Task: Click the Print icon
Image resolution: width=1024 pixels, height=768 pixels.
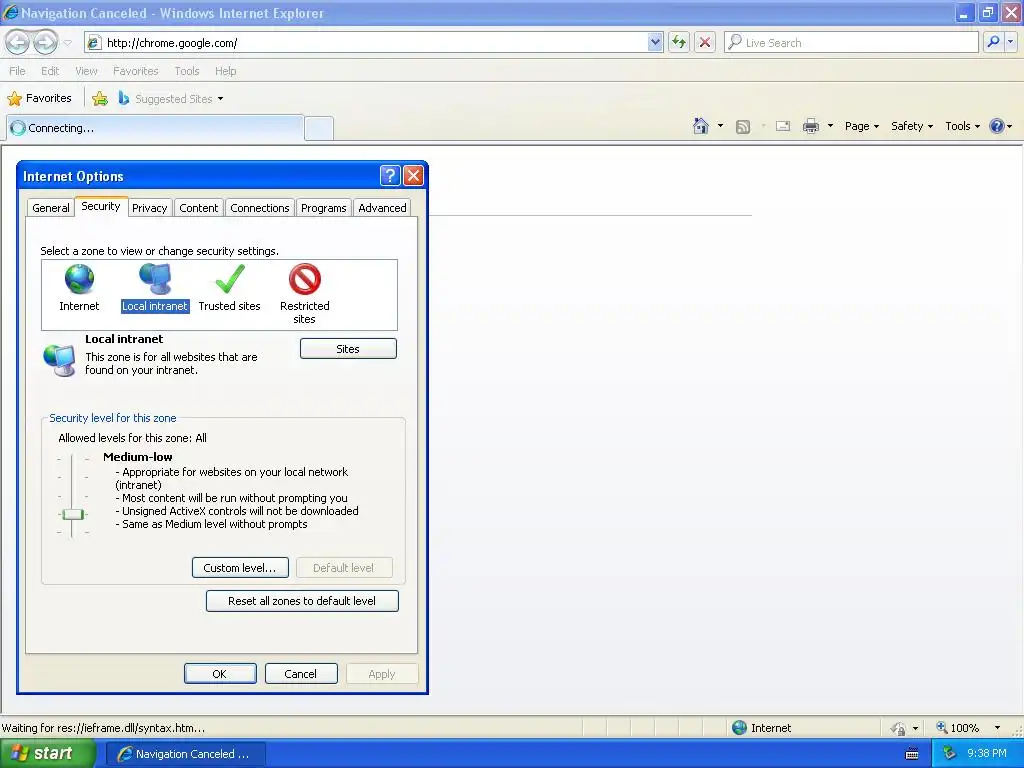Action: (810, 126)
